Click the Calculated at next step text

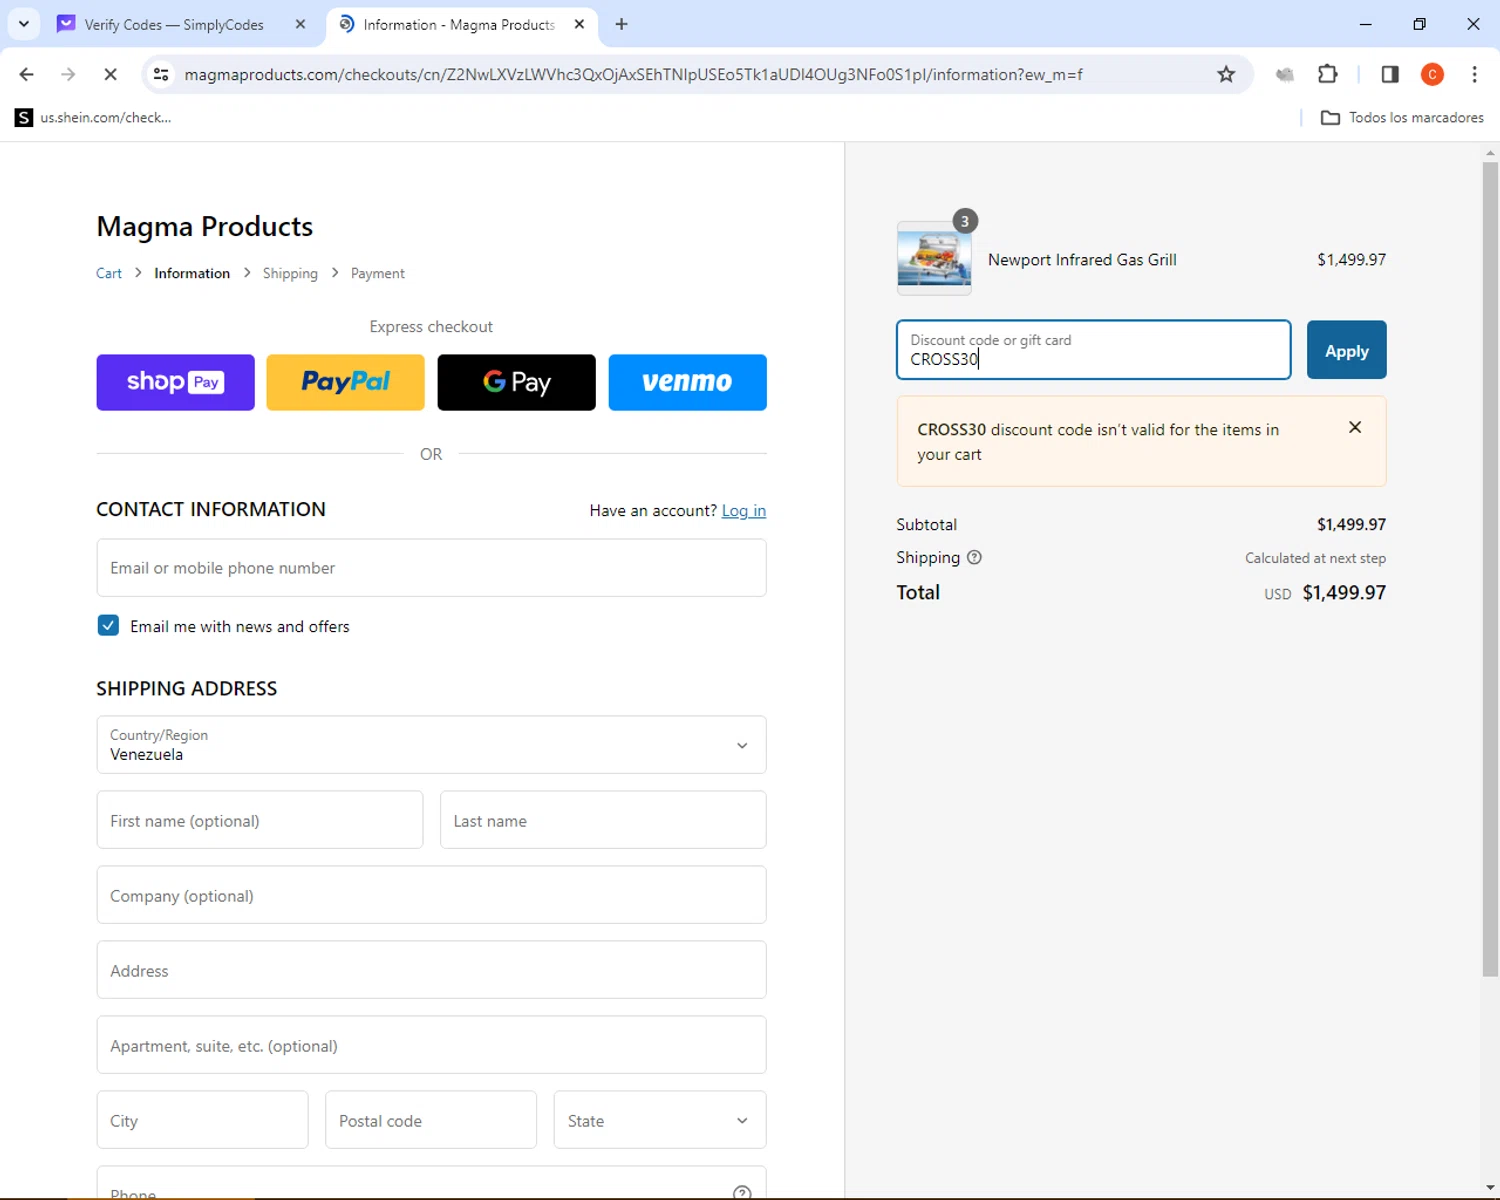coord(1315,558)
